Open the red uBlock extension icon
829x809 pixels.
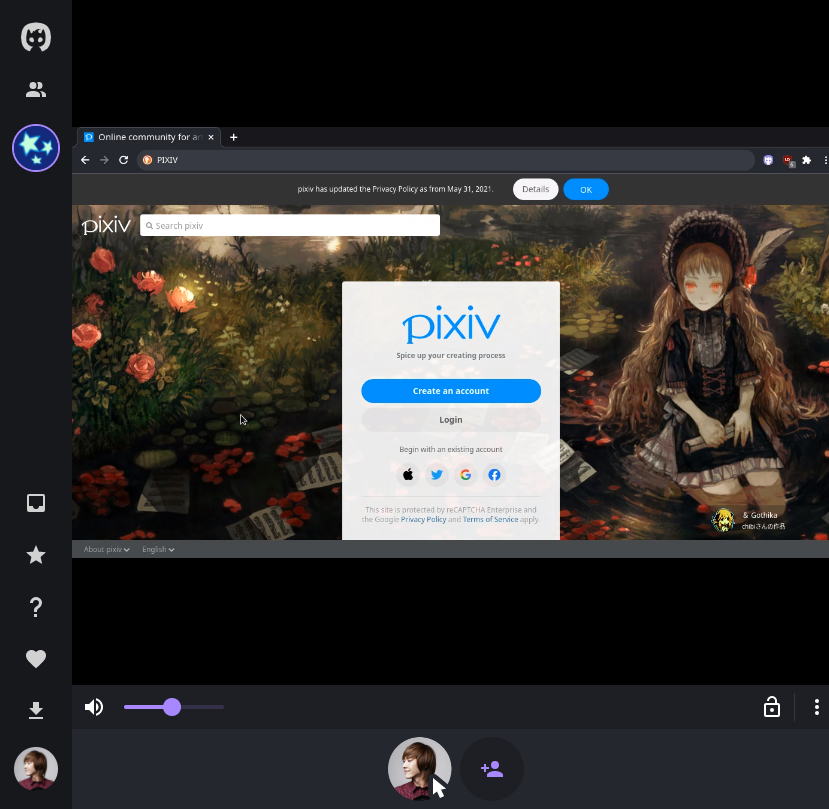(788, 160)
